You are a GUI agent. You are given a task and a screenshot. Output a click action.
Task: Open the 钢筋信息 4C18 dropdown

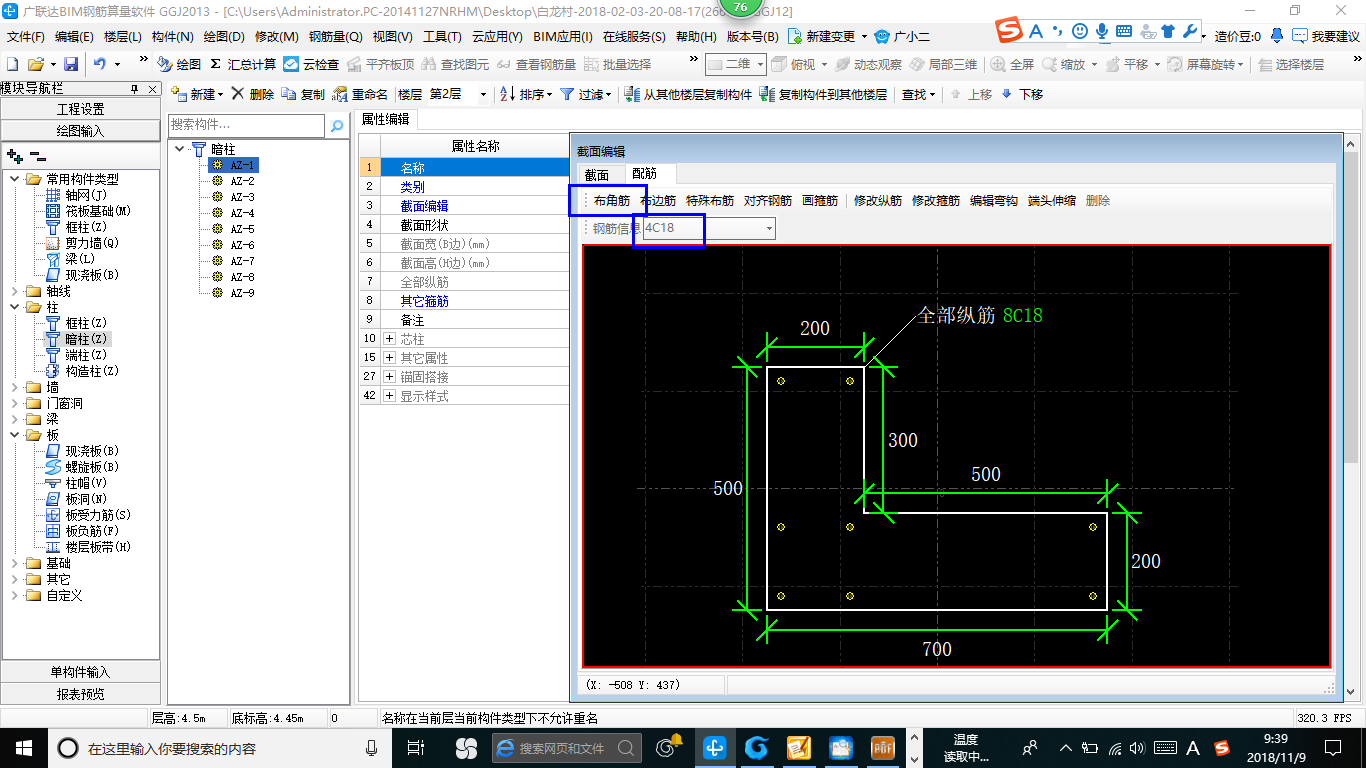click(769, 228)
